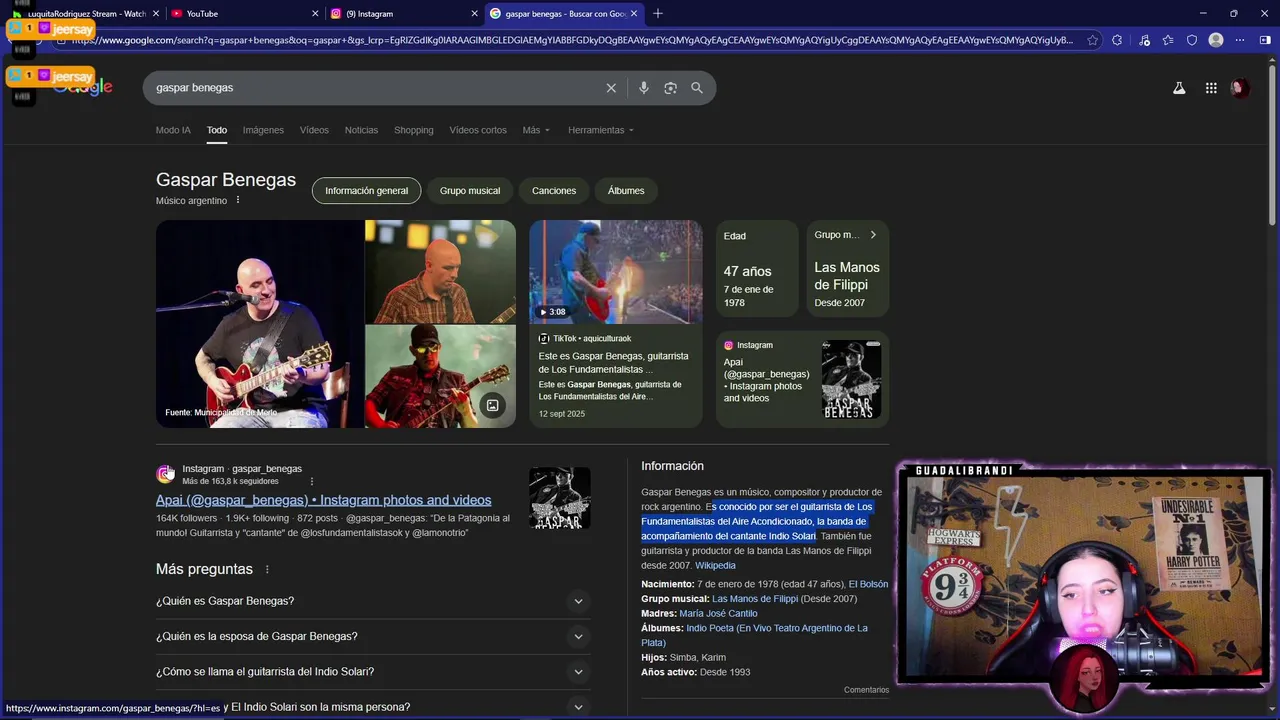Viewport: 1280px width, 720px height.
Task: Click the Comentarios feedback link
Action: [866, 690]
